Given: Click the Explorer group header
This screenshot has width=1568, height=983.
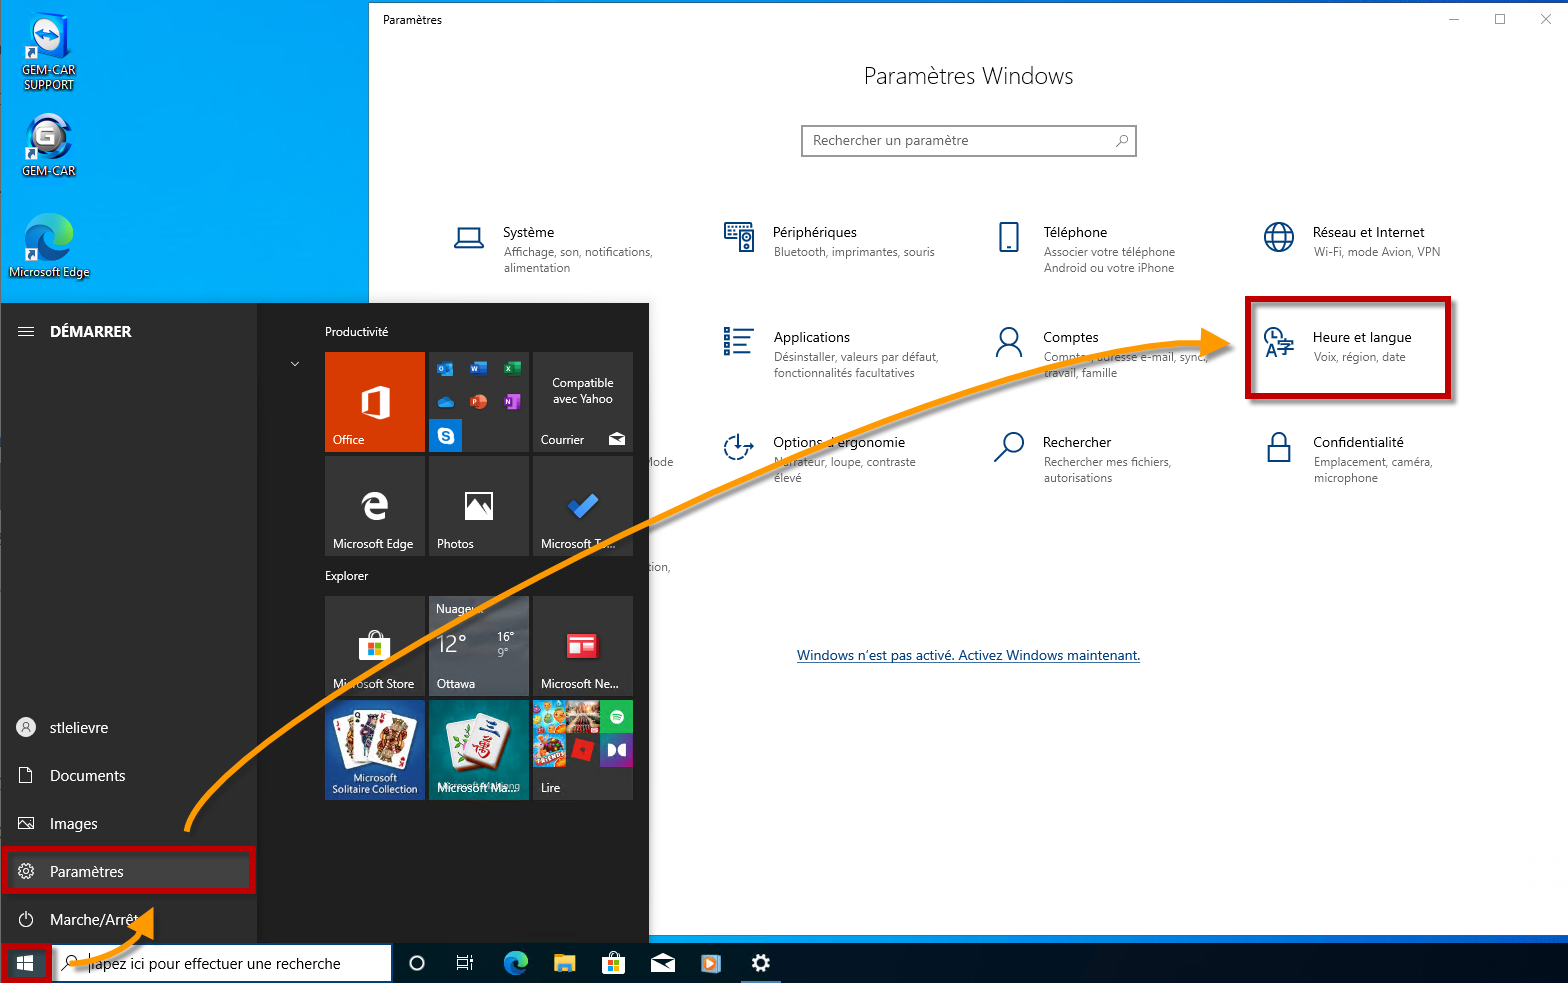Looking at the screenshot, I should tap(346, 576).
